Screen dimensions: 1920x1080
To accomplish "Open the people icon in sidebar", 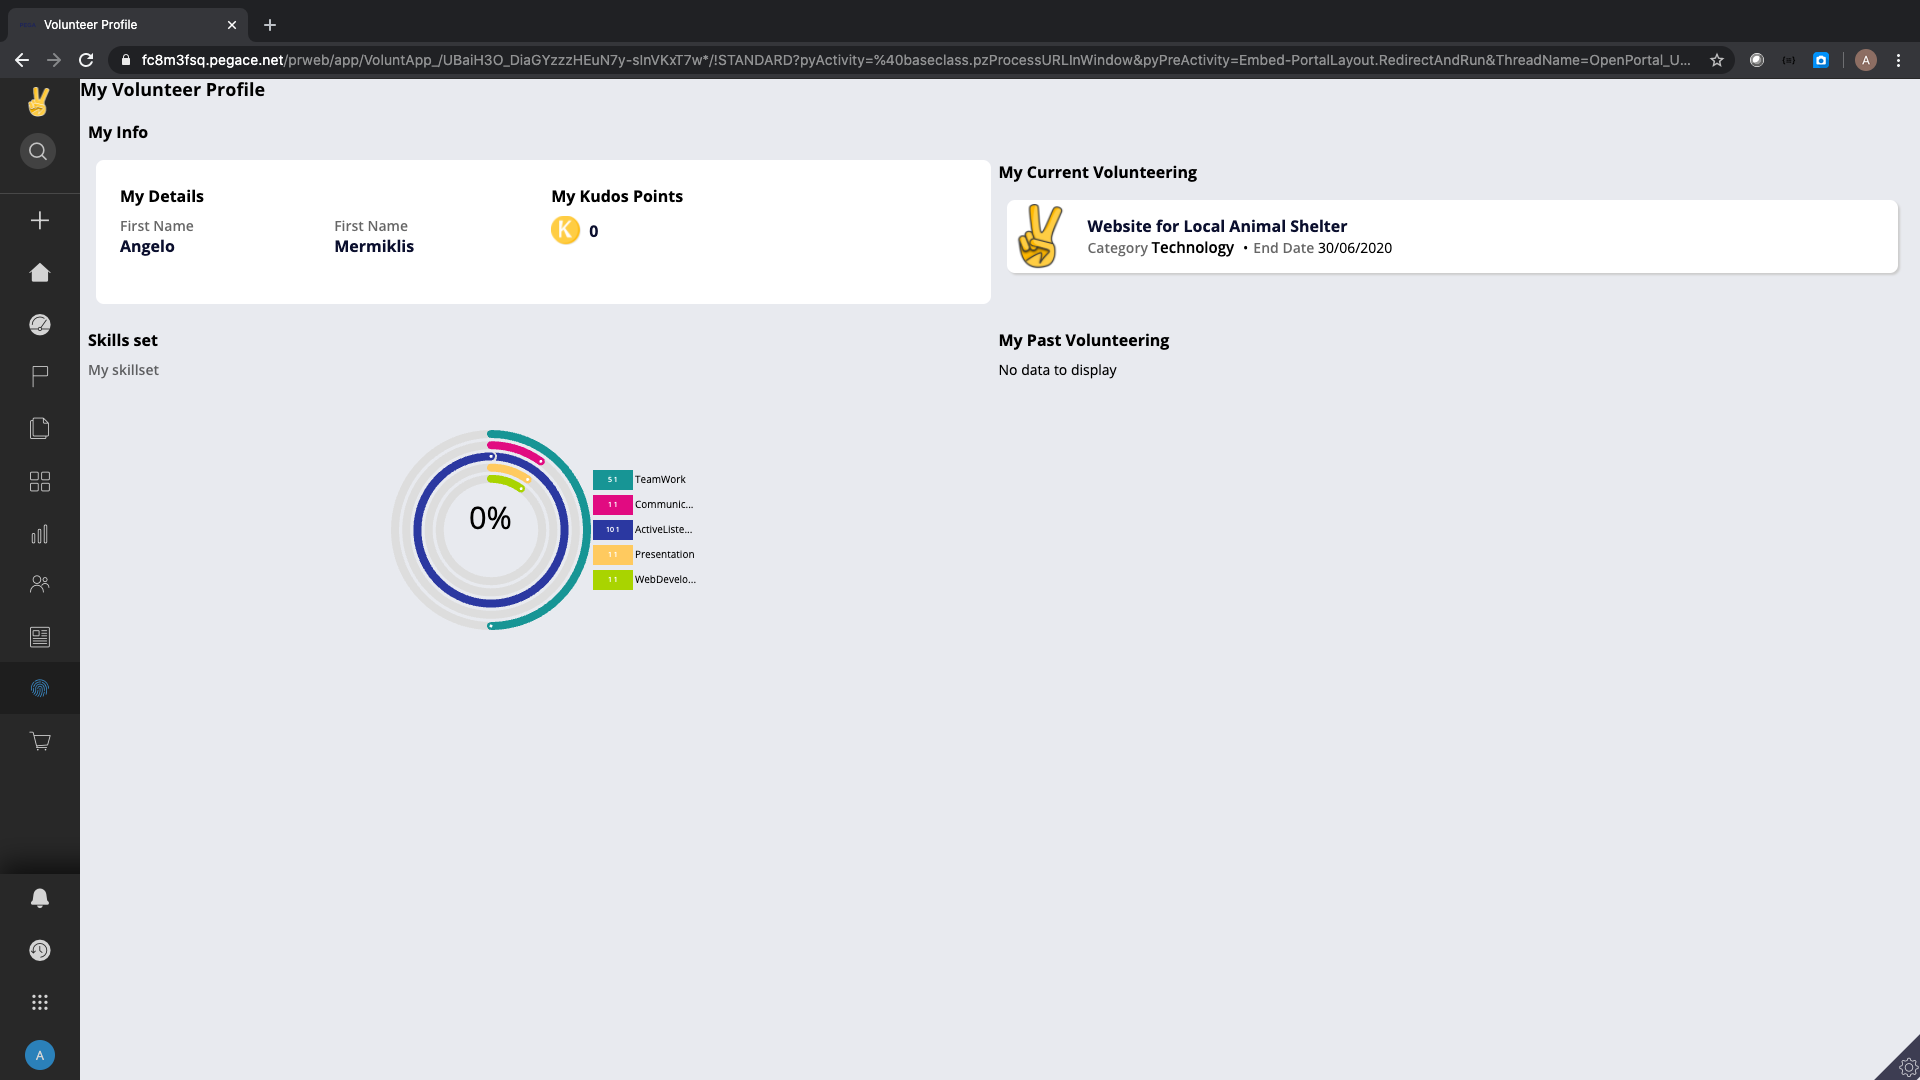I will click(x=40, y=584).
